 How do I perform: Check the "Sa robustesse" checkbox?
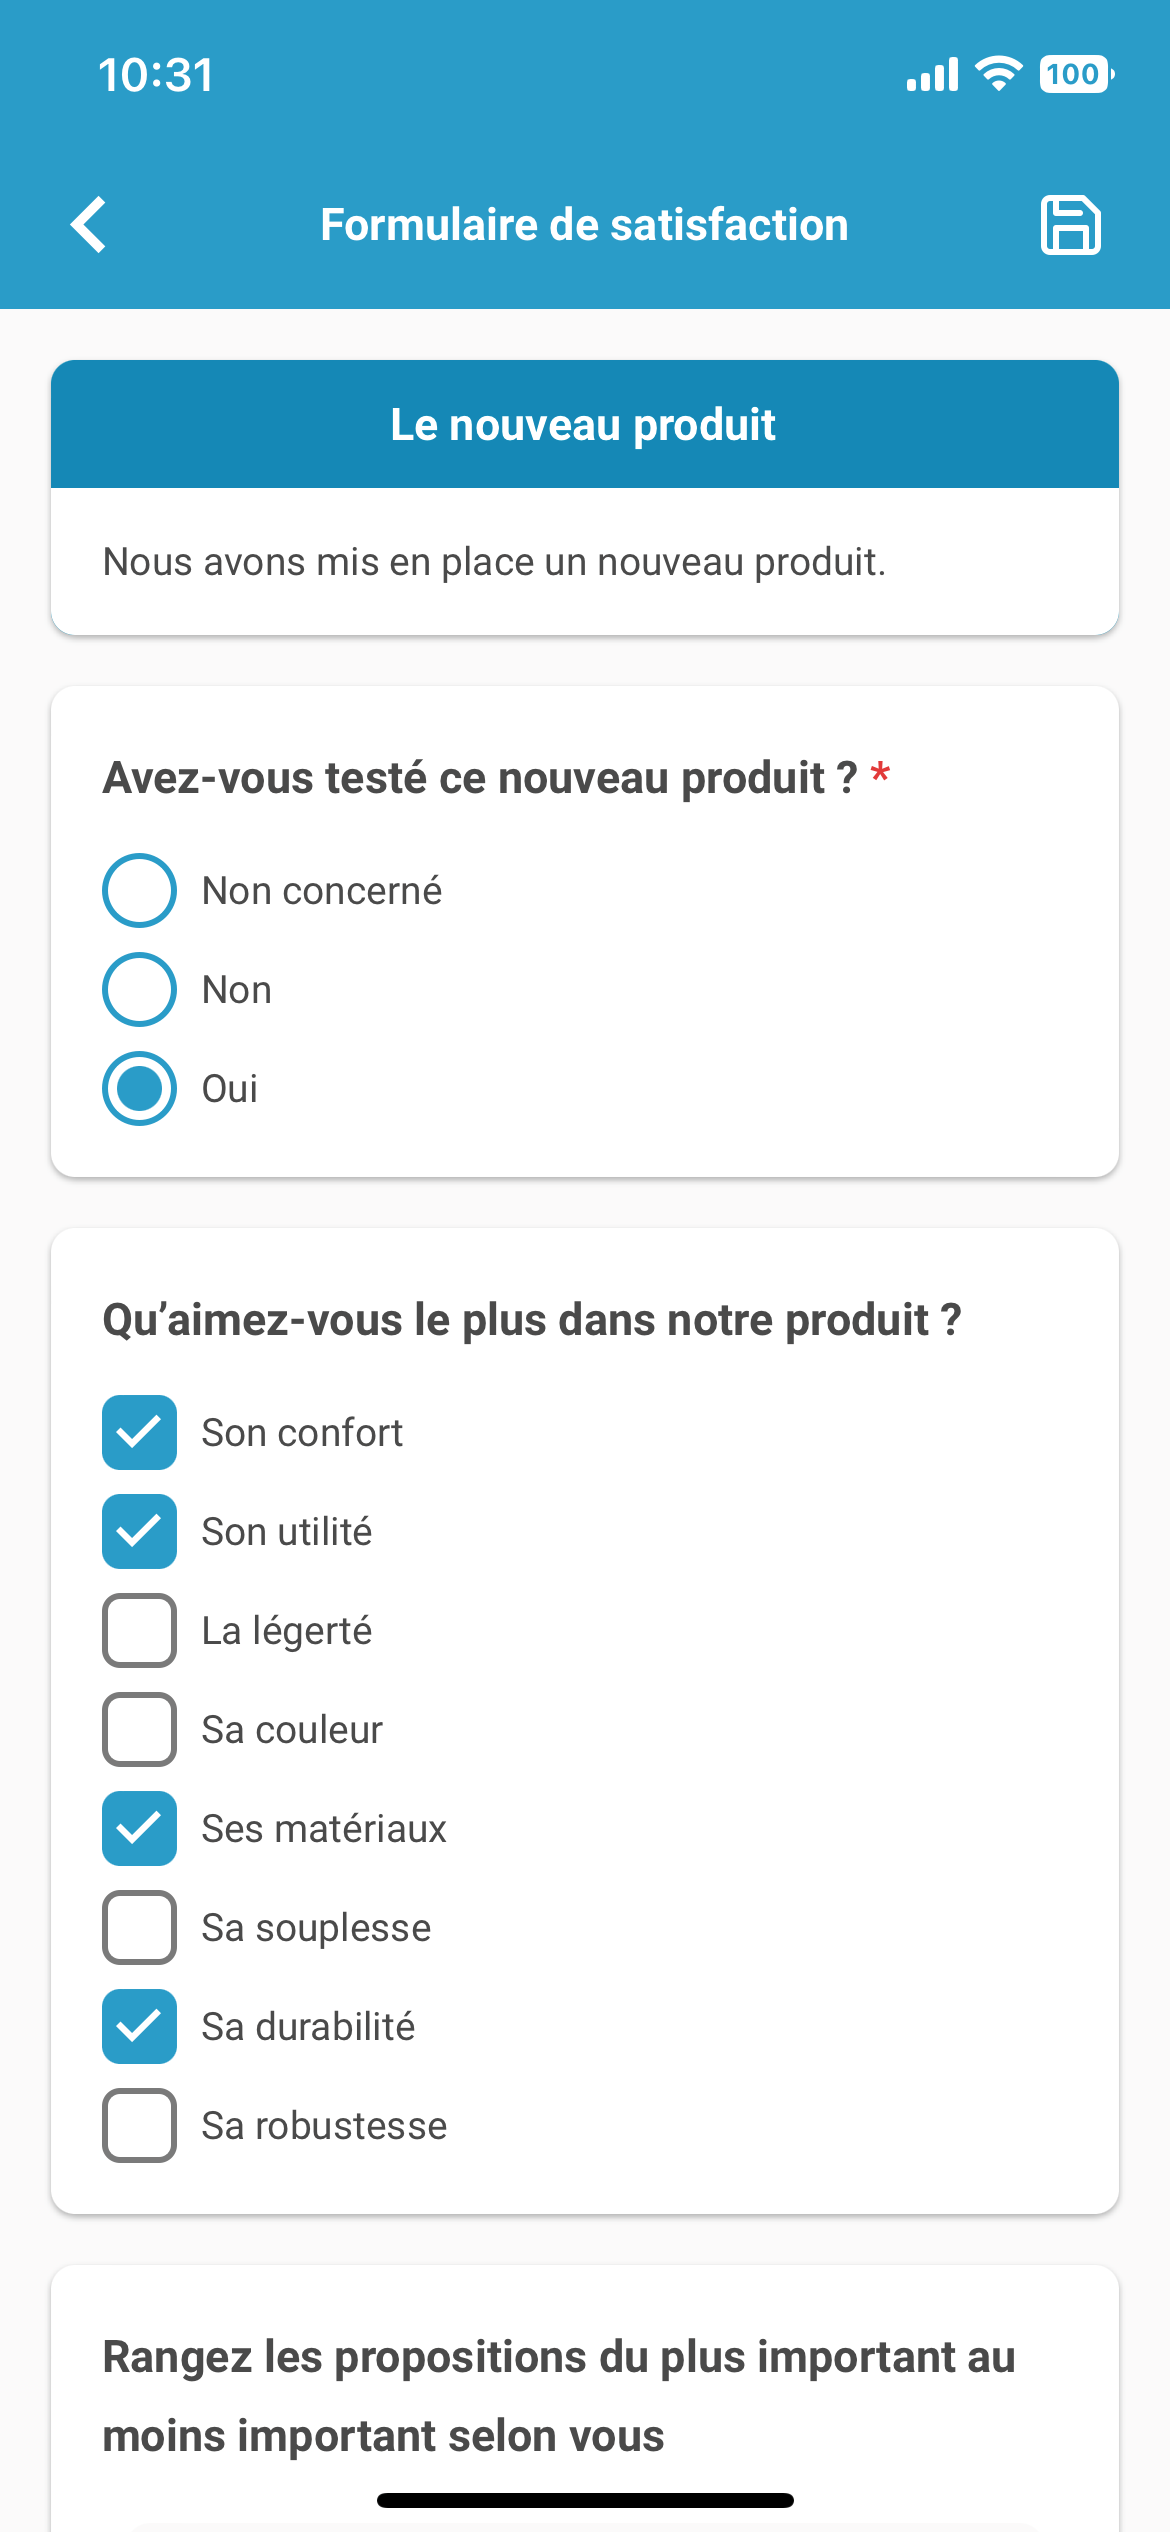pyautogui.click(x=140, y=2125)
